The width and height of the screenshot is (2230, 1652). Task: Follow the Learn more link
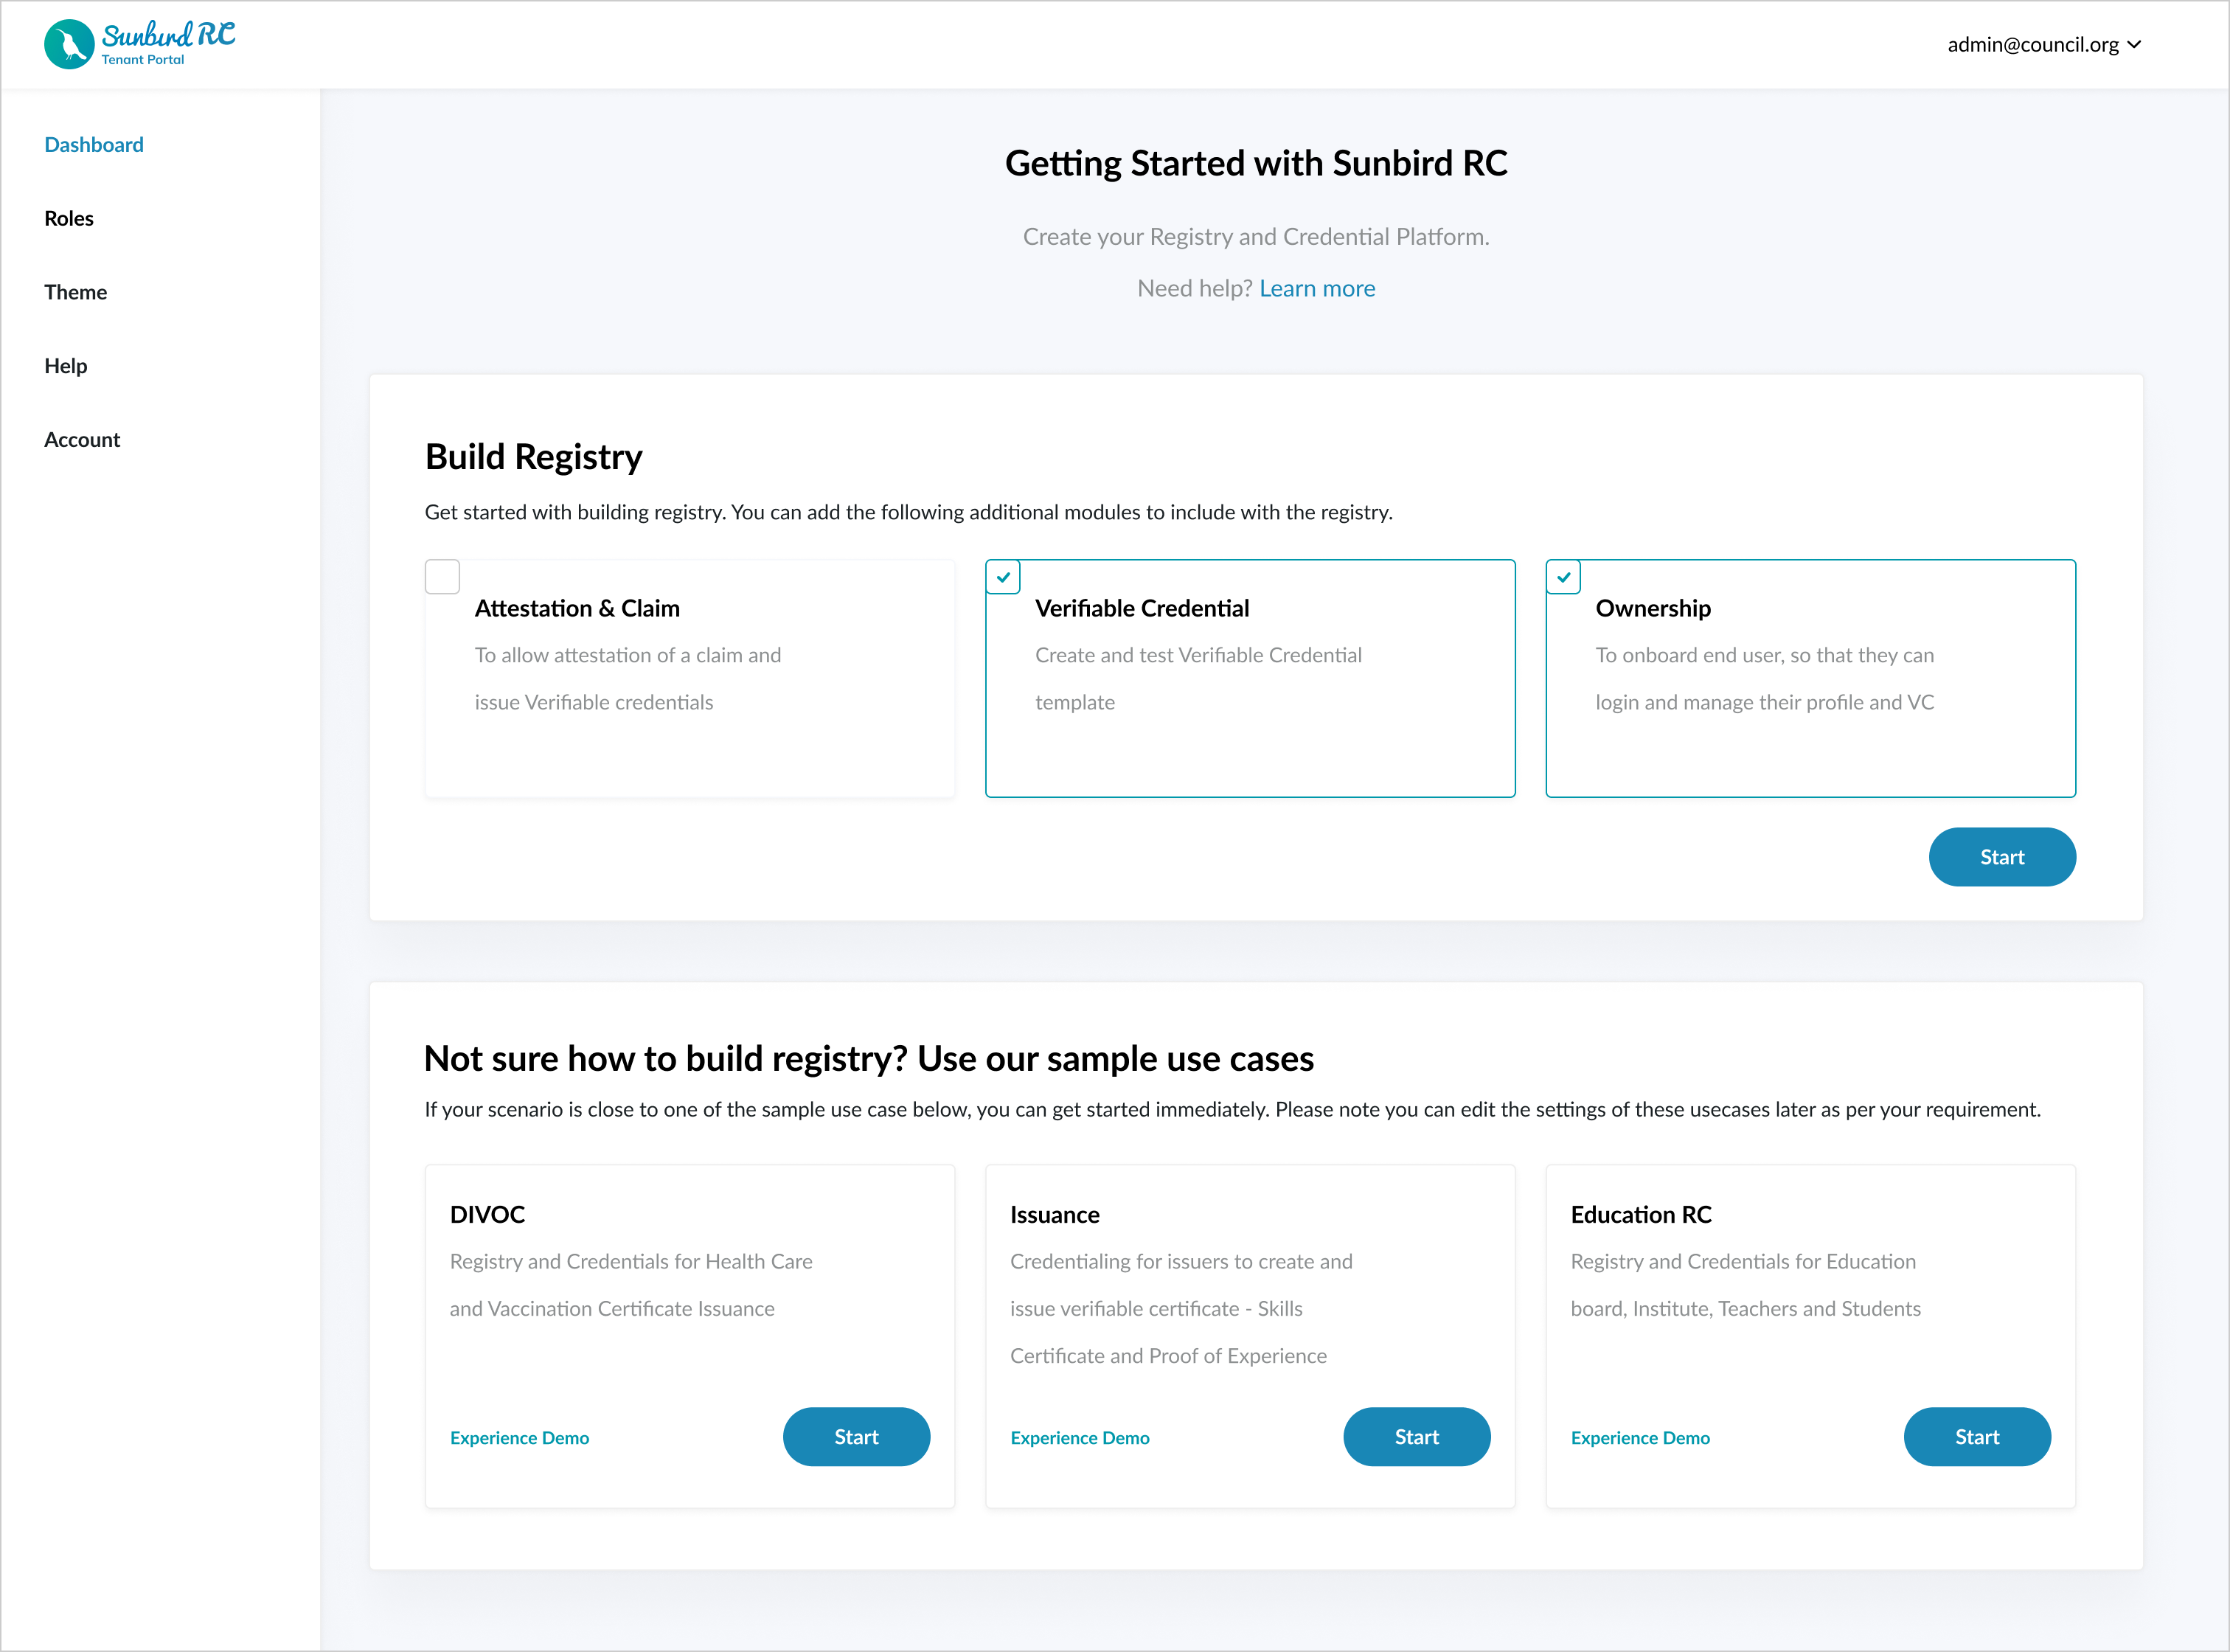coord(1317,289)
